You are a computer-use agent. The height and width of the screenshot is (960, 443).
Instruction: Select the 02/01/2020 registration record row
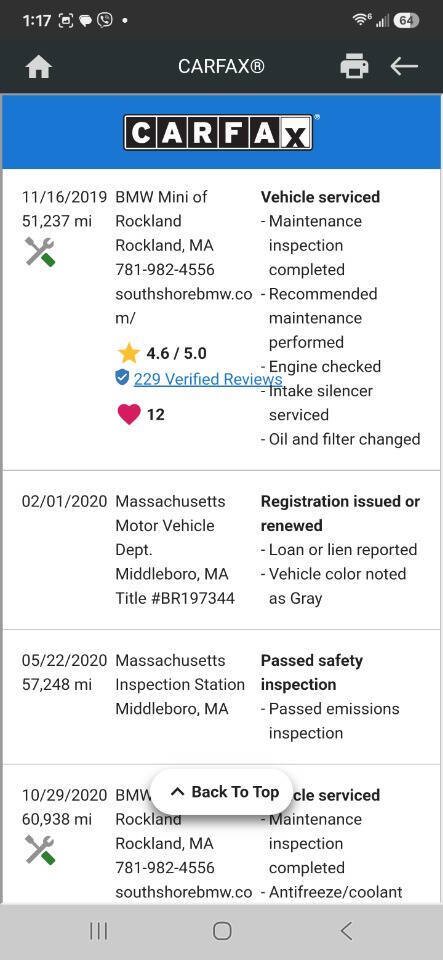[x=222, y=550]
